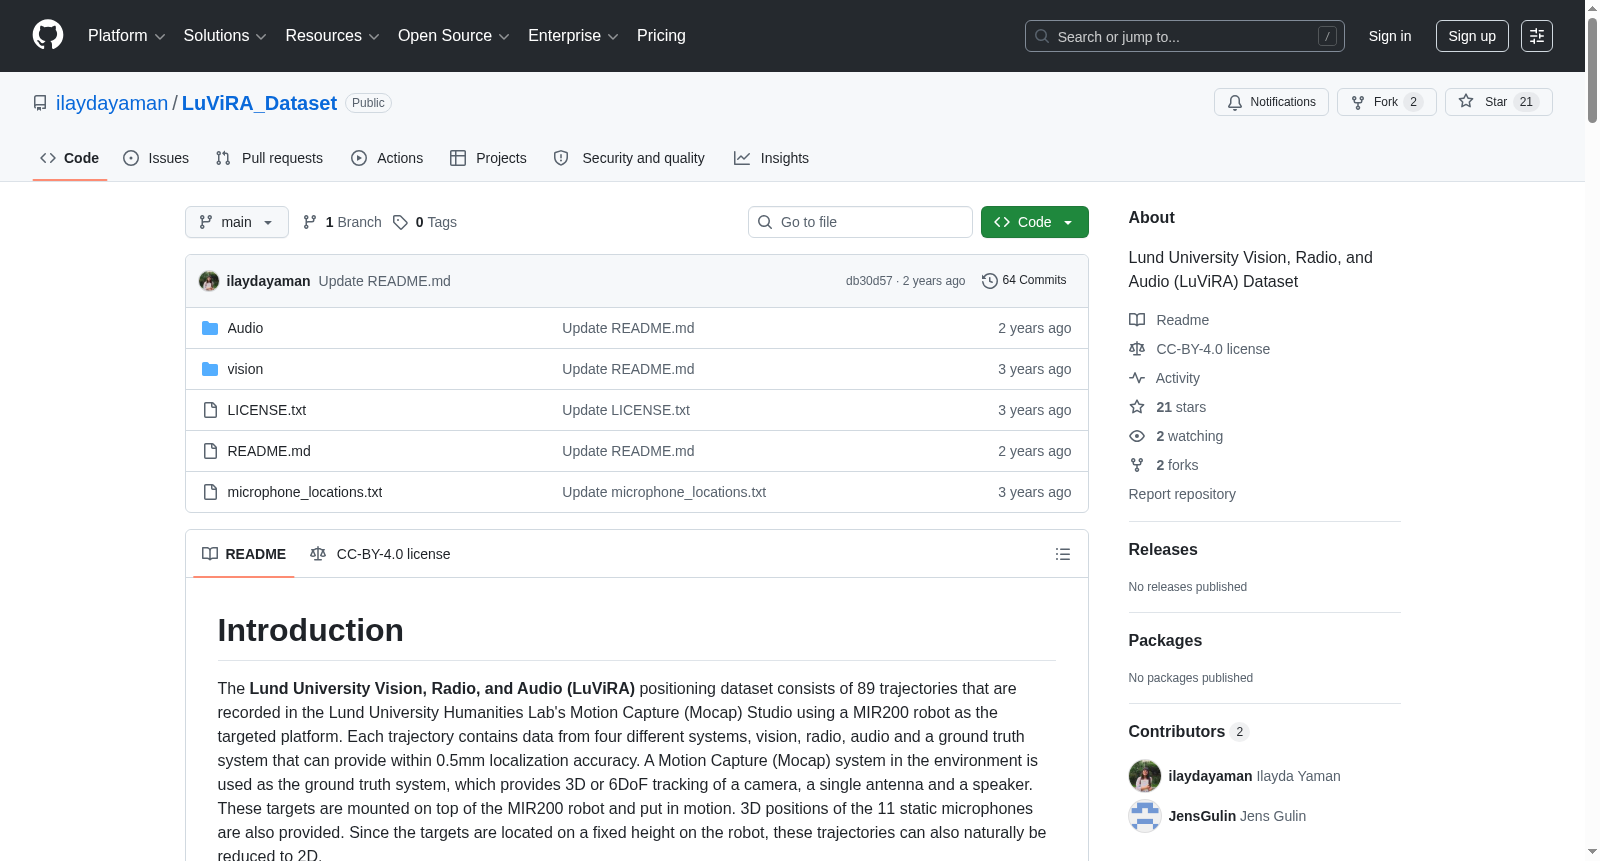1600x861 pixels.
Task: Click ilaydayaman's contributor avatar
Action: tap(1145, 776)
